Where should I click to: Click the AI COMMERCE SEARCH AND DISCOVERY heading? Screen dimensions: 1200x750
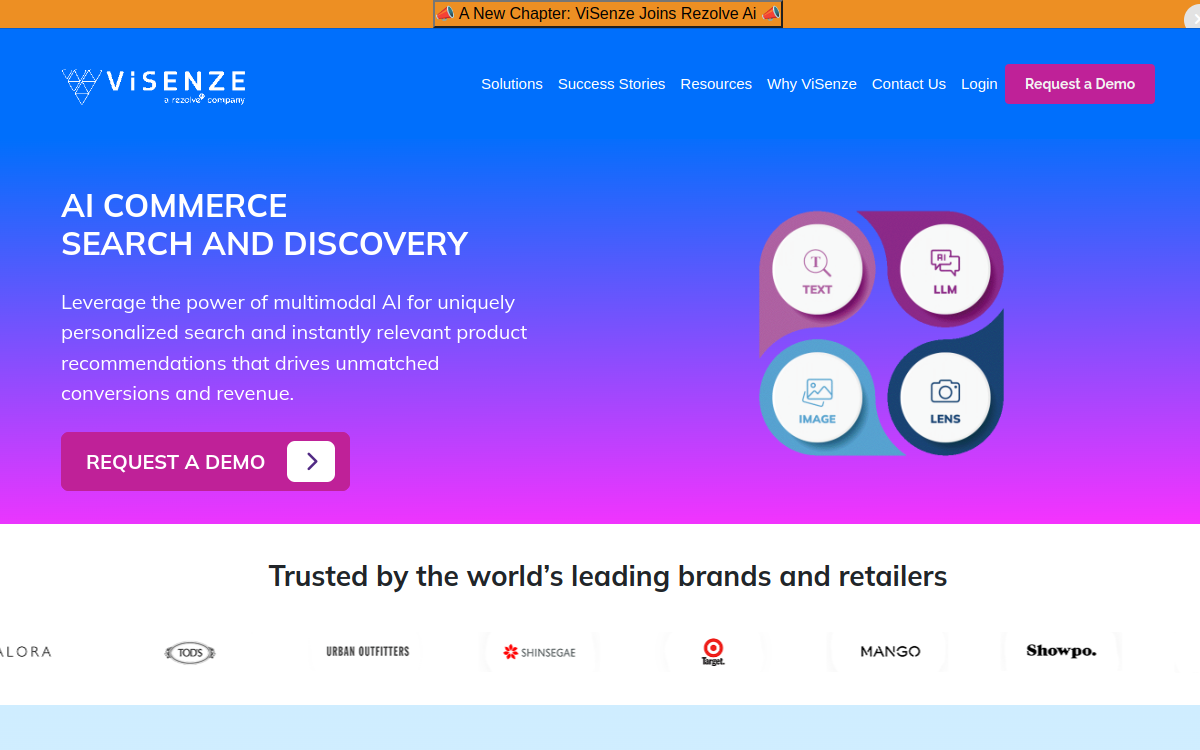[265, 224]
